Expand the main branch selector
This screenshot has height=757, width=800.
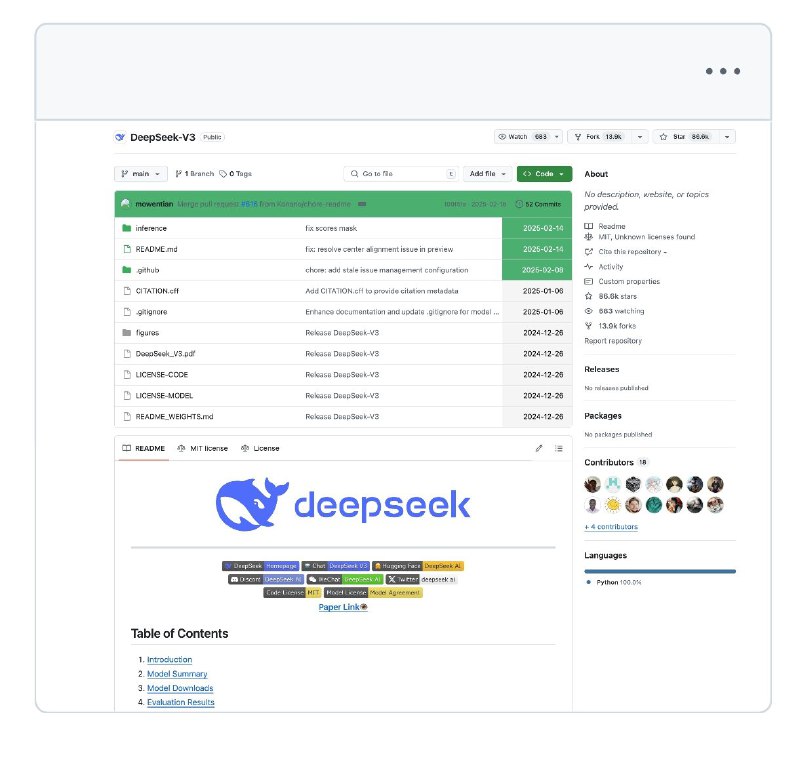point(140,173)
